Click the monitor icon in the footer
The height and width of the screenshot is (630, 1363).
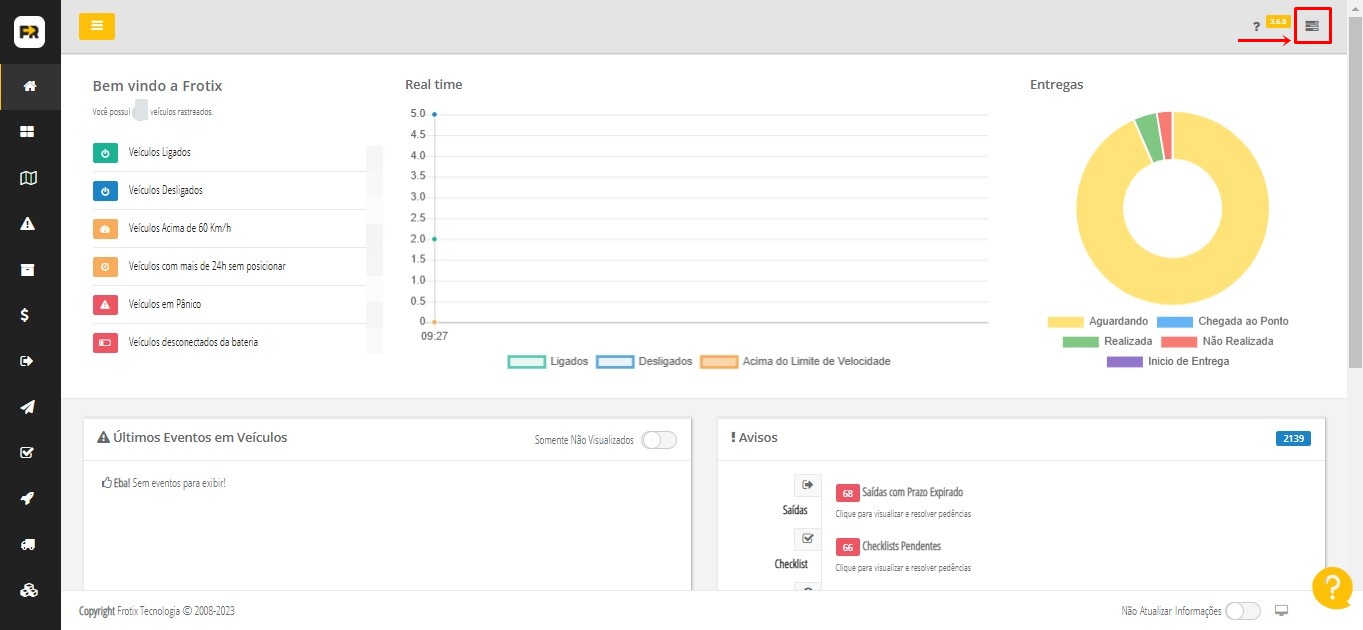(x=1281, y=611)
